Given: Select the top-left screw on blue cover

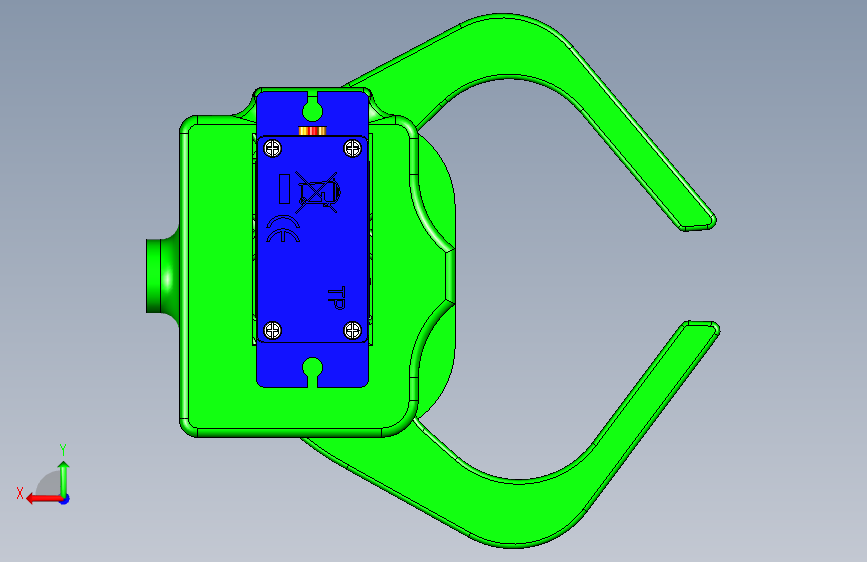Looking at the screenshot, I should pos(273,148).
